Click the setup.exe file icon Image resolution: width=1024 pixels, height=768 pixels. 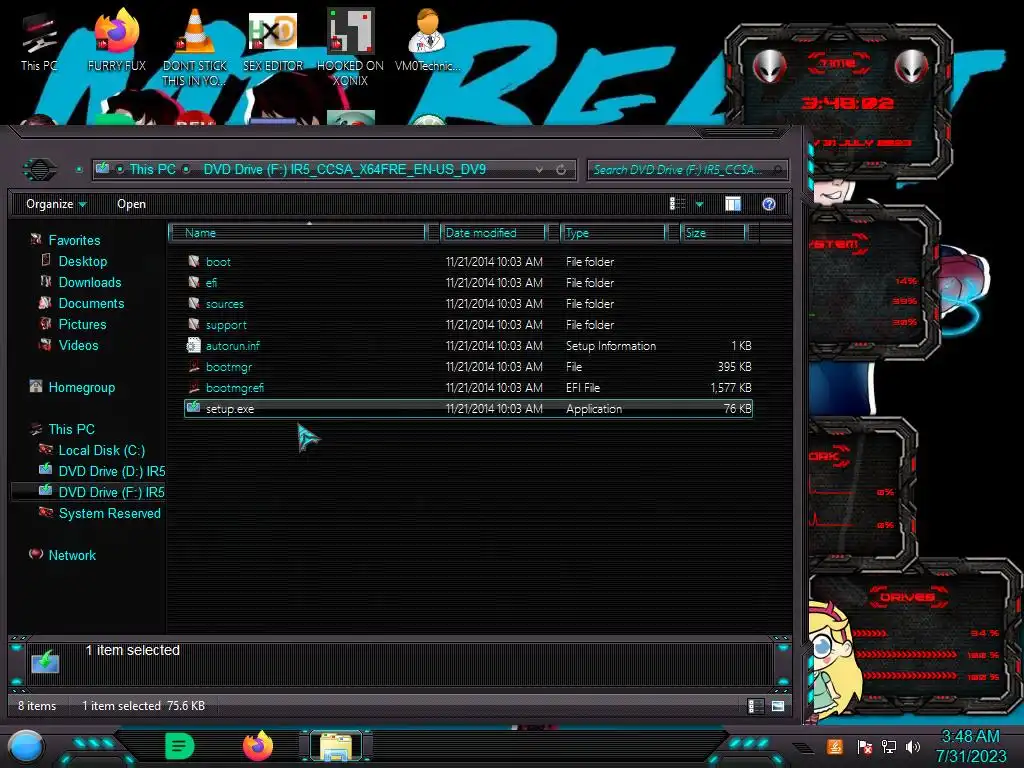pyautogui.click(x=193, y=408)
